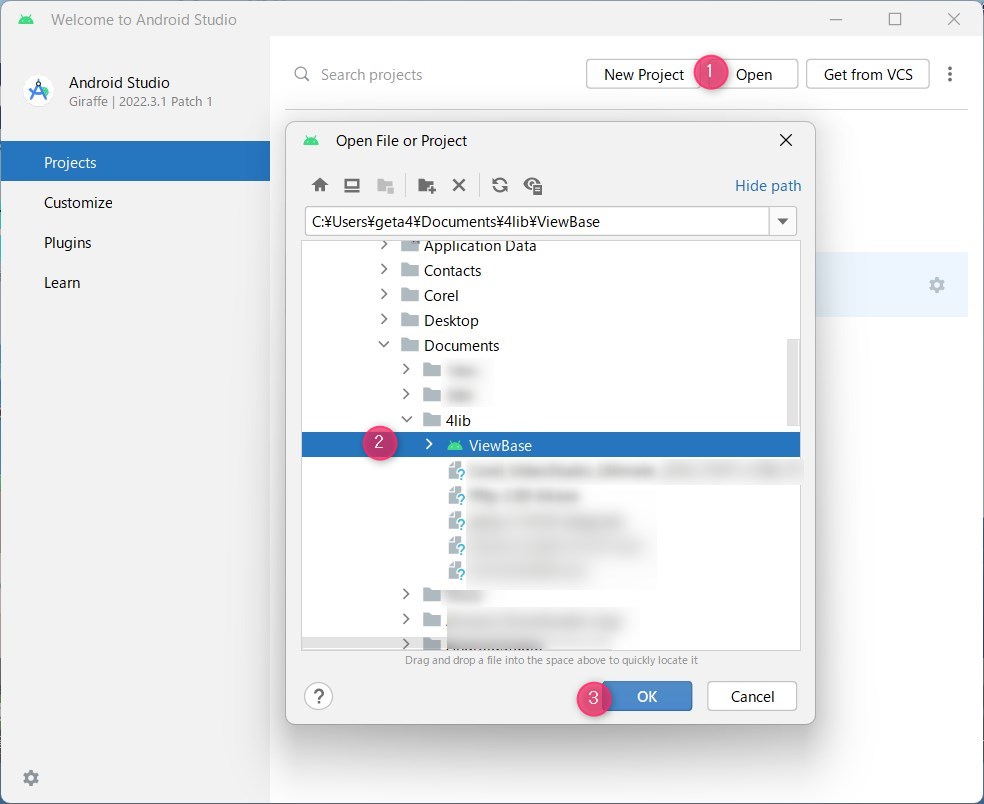The height and width of the screenshot is (804, 984).
Task: Open the welcome screen settings gear
Action: click(x=31, y=778)
